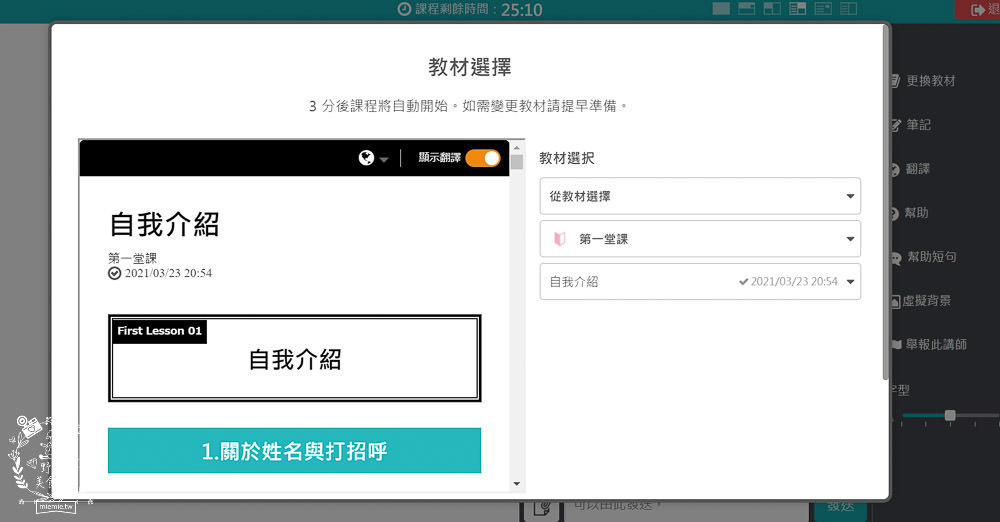The height and width of the screenshot is (522, 1000).
Task: Click the scroll up arrow of material preview
Action: pyautogui.click(x=517, y=147)
